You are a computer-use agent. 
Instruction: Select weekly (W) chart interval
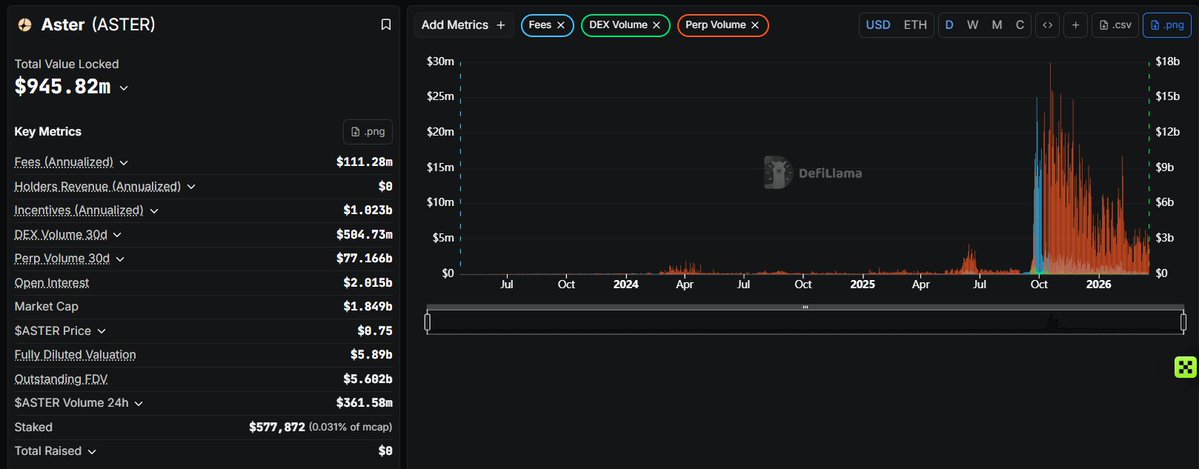(x=973, y=25)
